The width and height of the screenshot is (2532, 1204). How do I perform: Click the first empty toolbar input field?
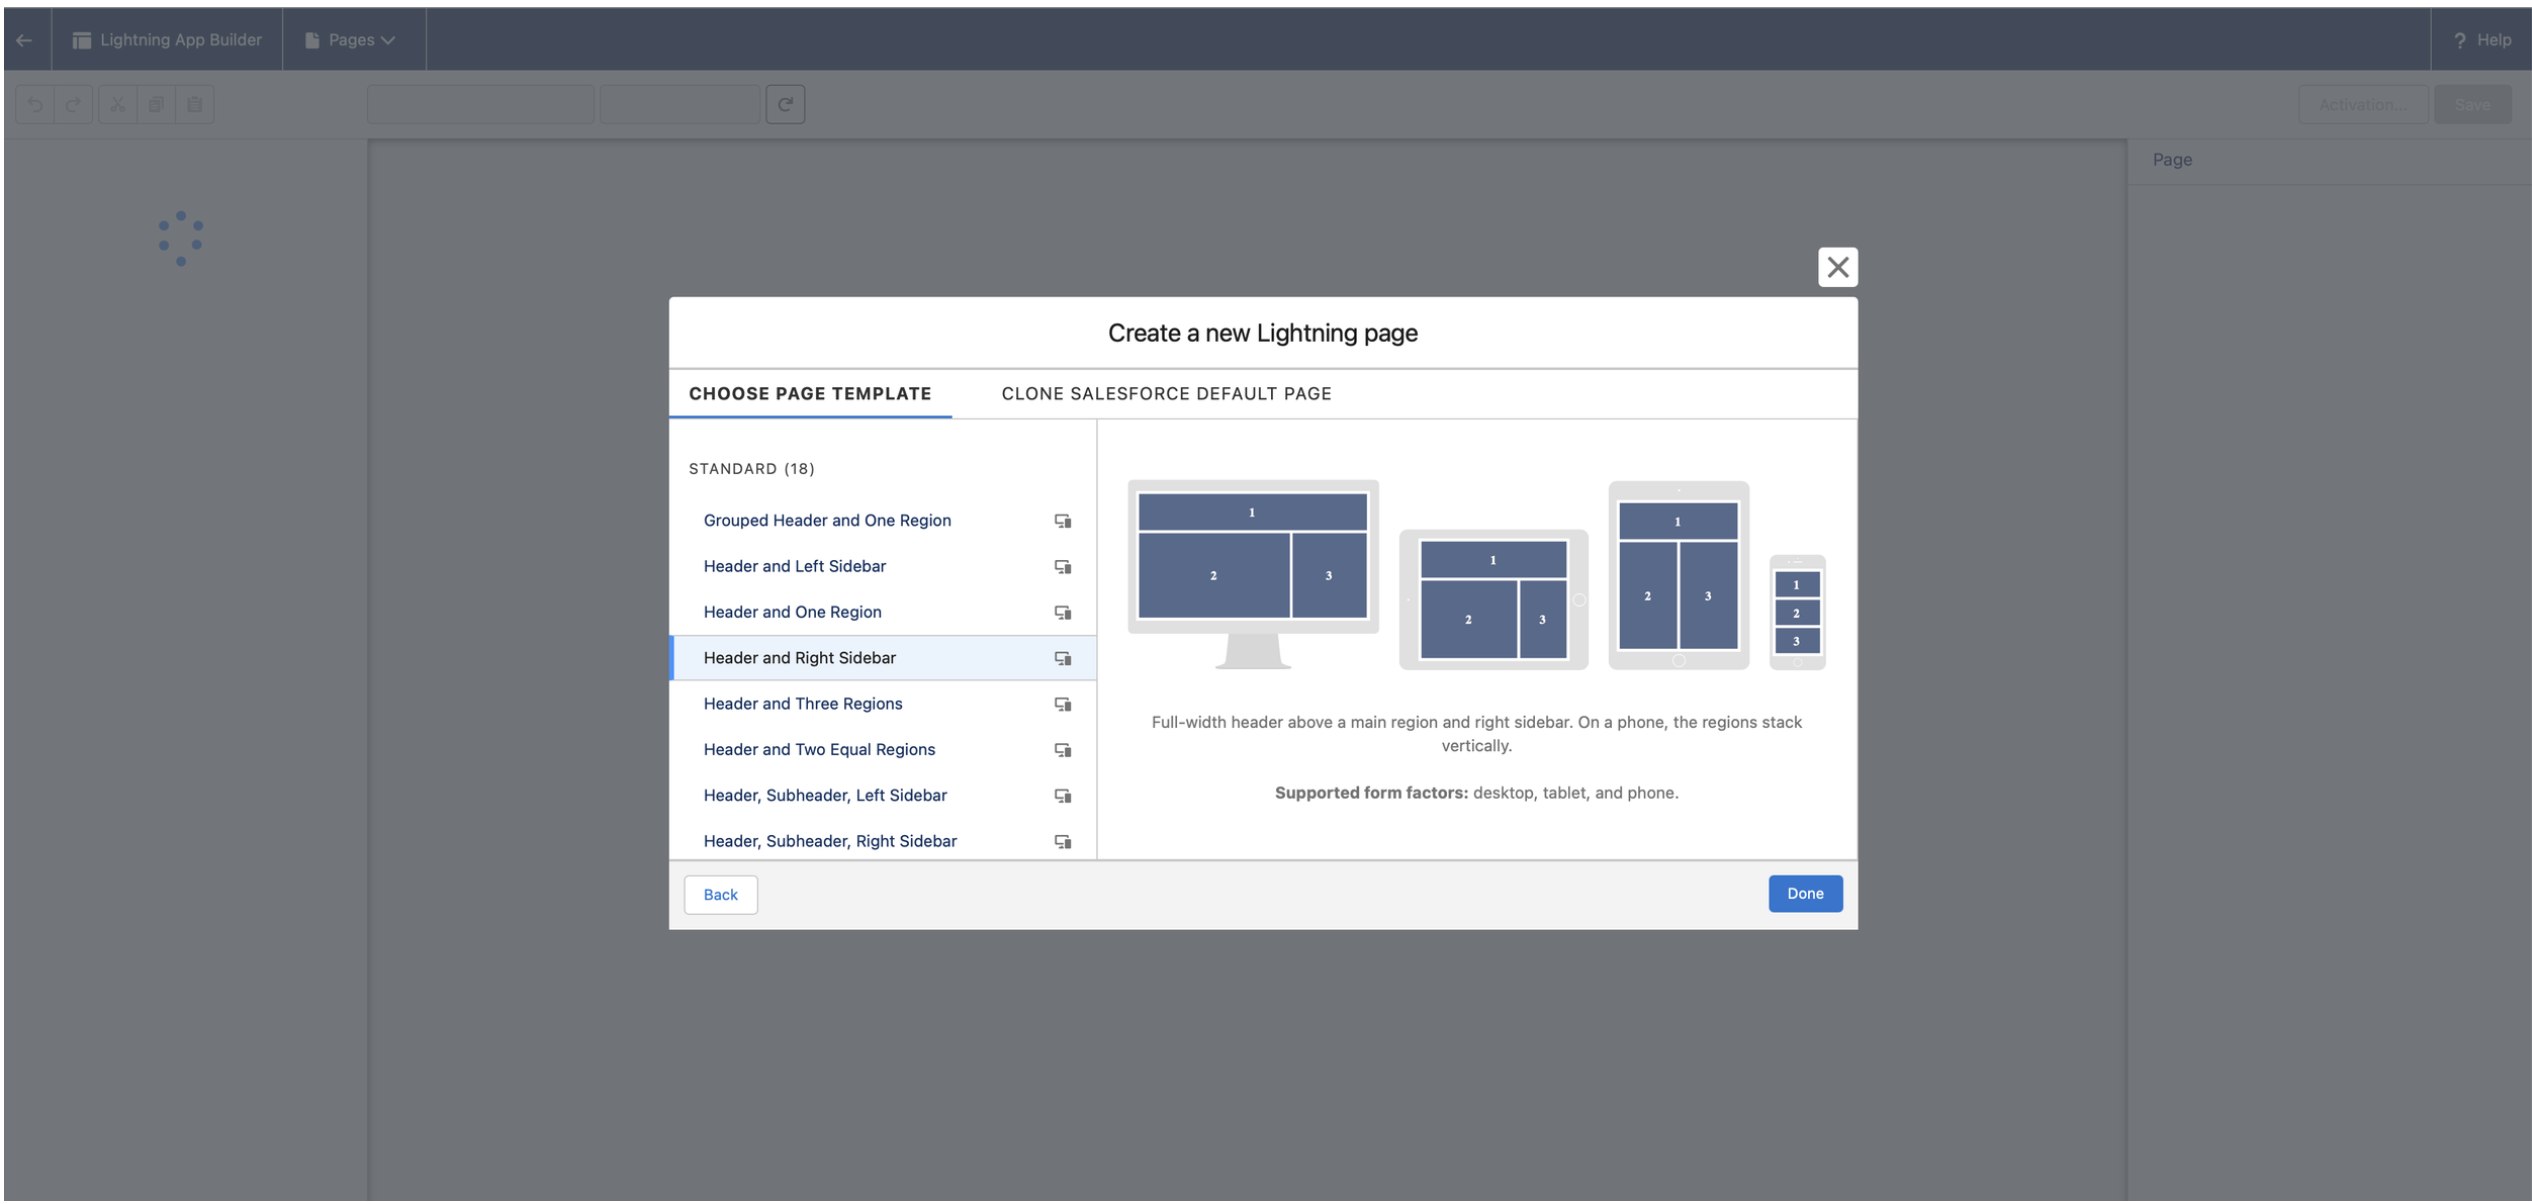coord(480,104)
